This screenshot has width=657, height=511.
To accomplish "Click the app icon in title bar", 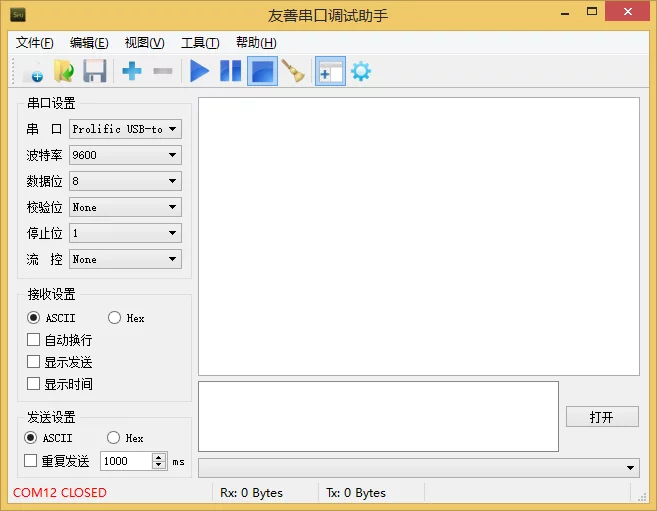I will click(x=18, y=15).
